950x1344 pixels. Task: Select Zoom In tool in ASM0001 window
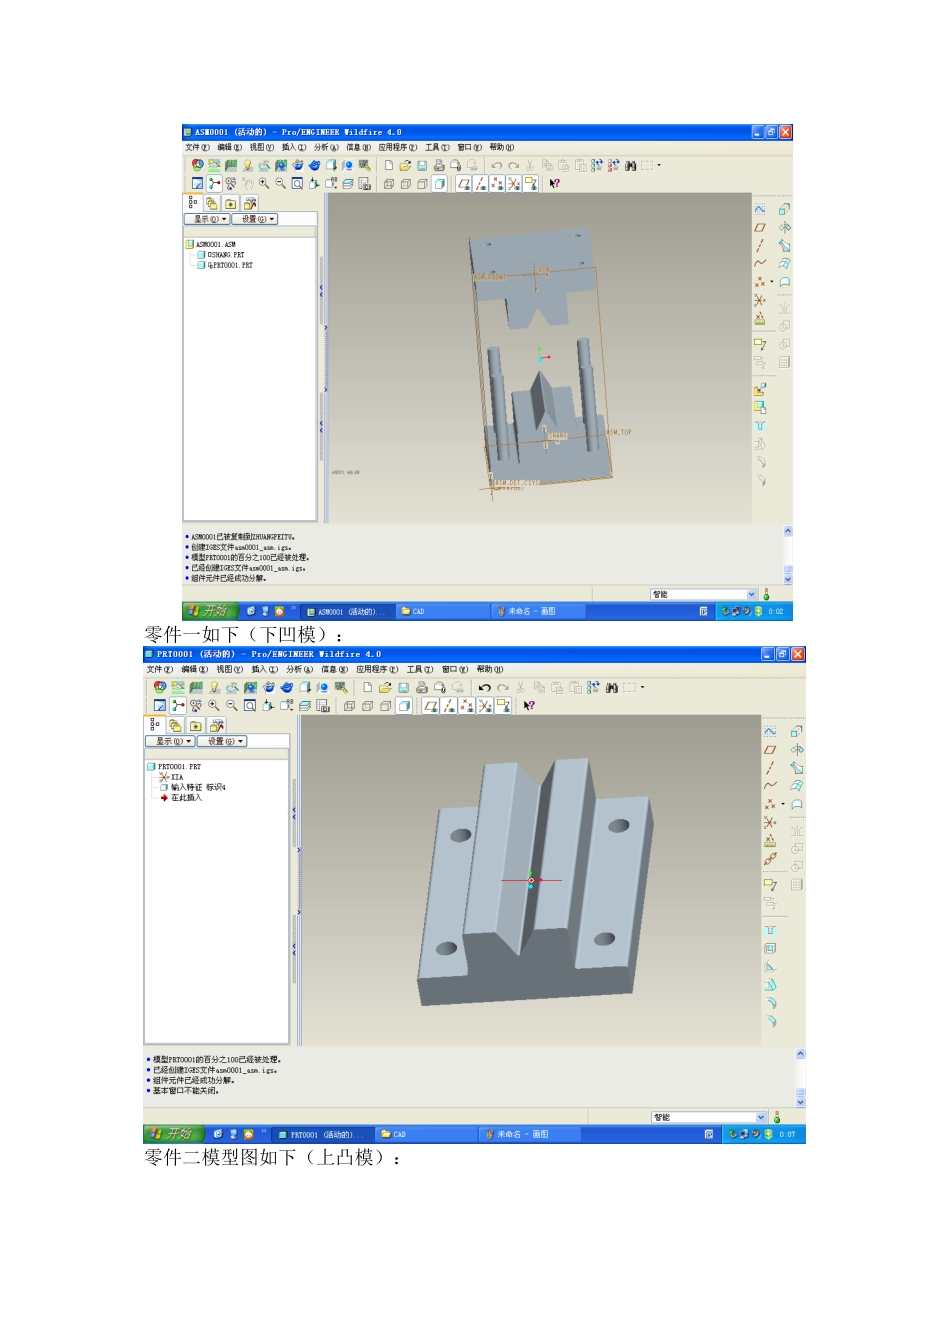264,184
